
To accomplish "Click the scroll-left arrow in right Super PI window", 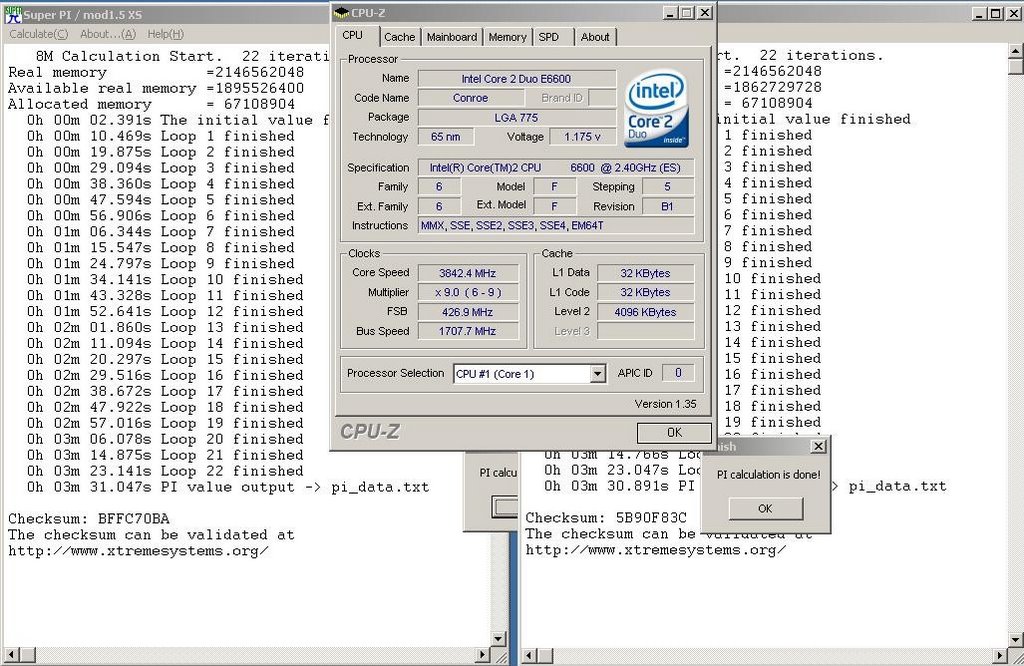I will pyautogui.click(x=529, y=654).
